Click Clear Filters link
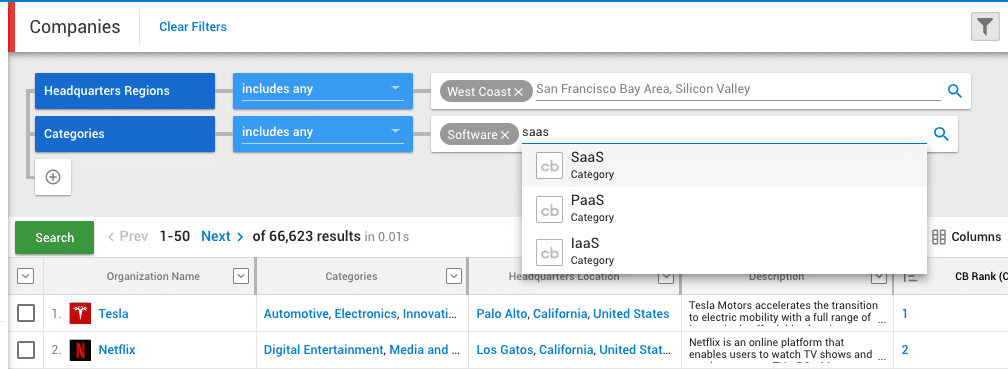This screenshot has width=1008, height=369. (193, 27)
